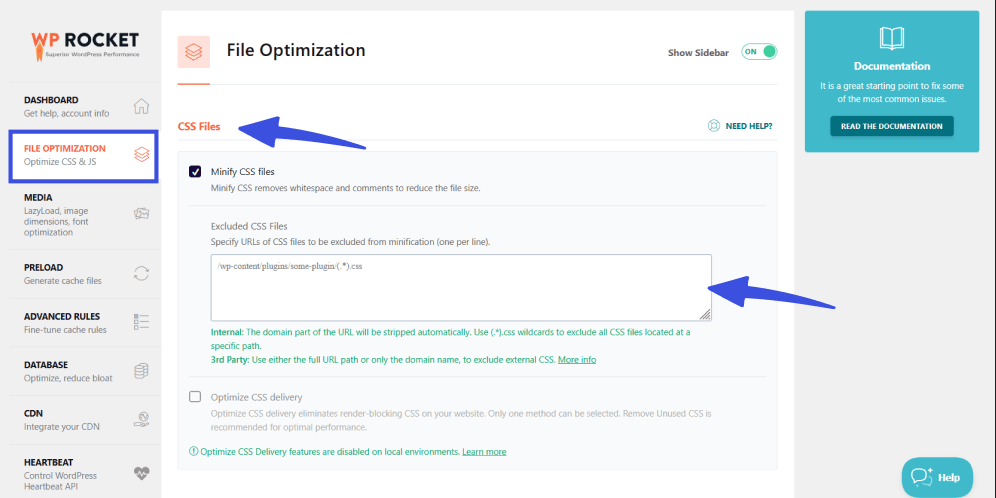Screen dimensions: 996x498
Task: Click the File Optimization header icon
Action: 194,51
